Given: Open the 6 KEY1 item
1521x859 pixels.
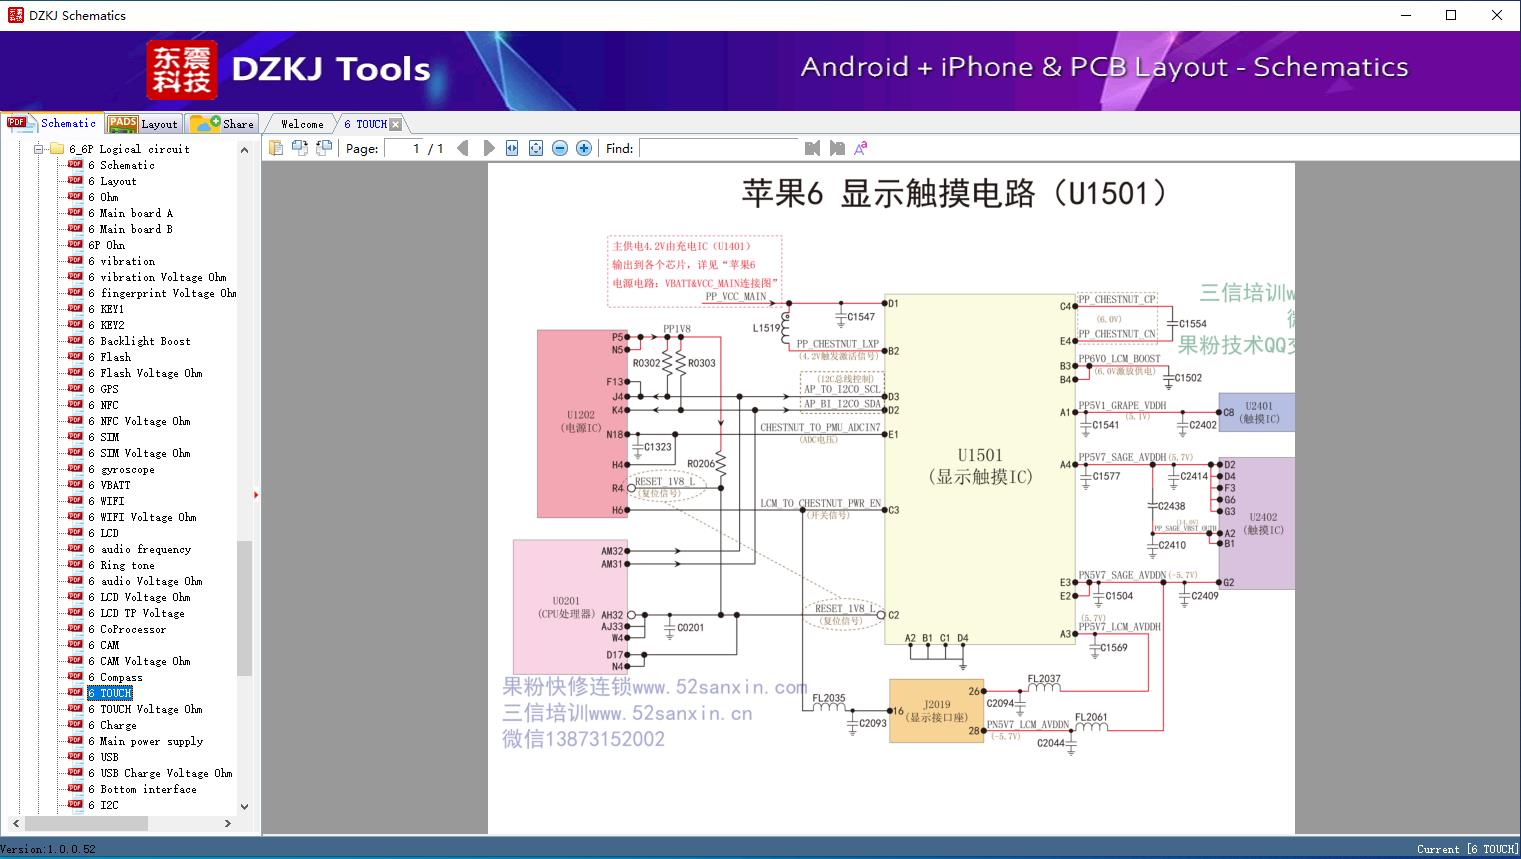Looking at the screenshot, I should [106, 309].
